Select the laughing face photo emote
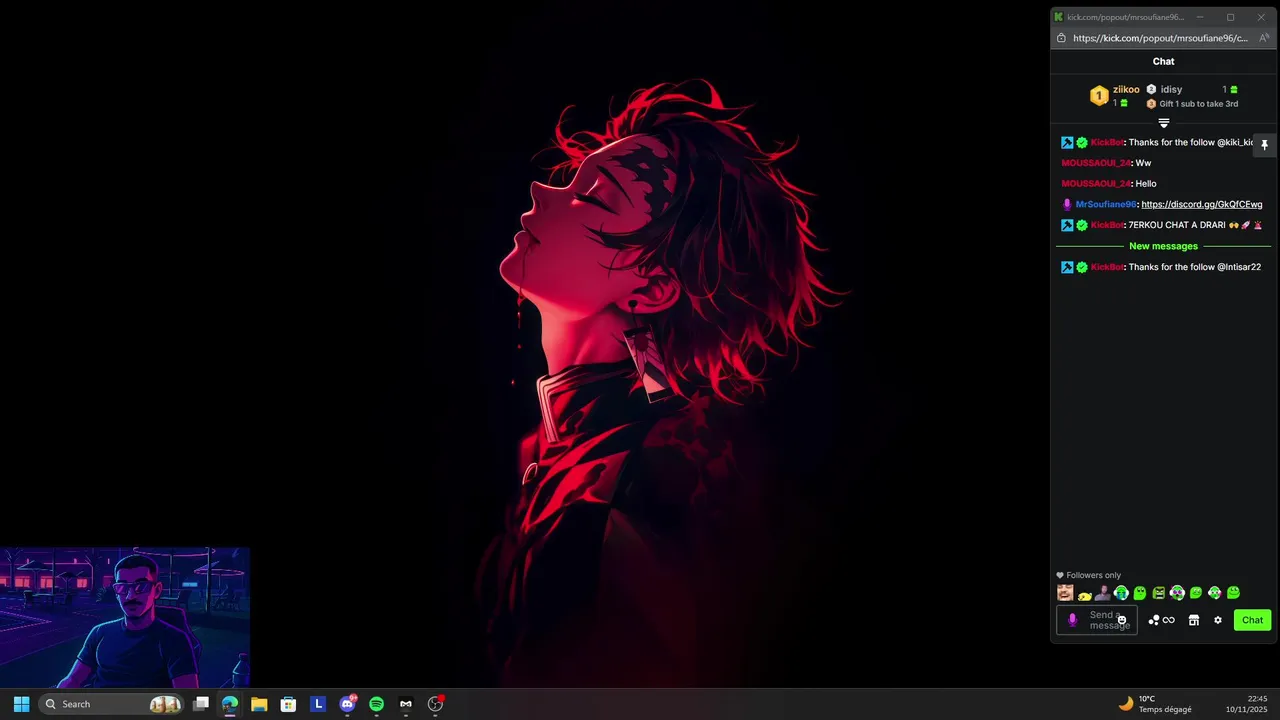 point(1065,593)
